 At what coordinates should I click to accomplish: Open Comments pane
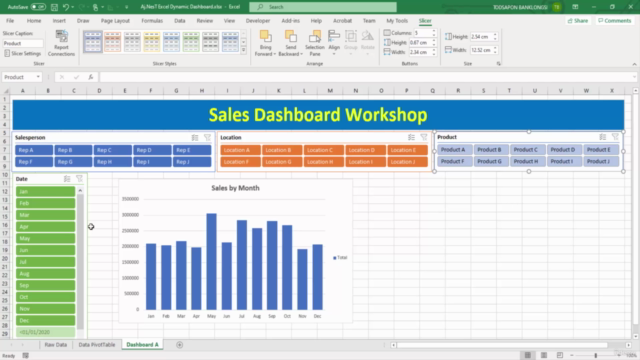coord(615,21)
